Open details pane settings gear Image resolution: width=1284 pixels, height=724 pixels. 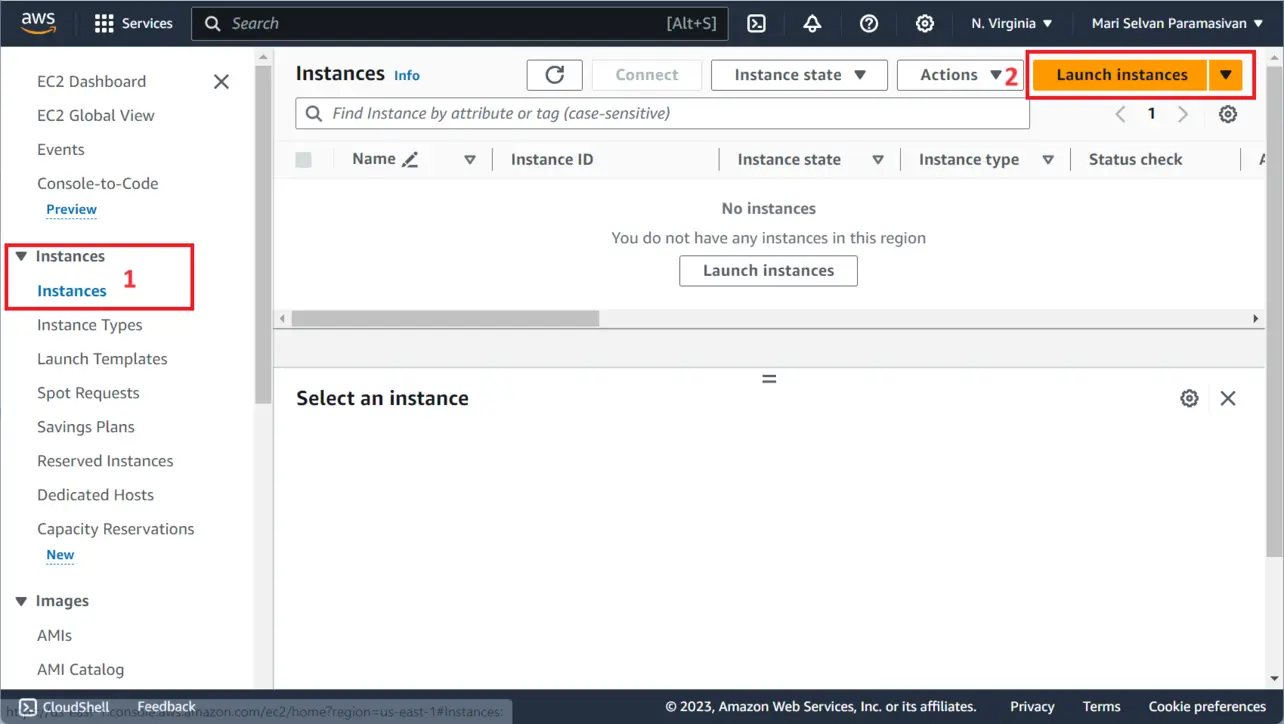(1189, 398)
